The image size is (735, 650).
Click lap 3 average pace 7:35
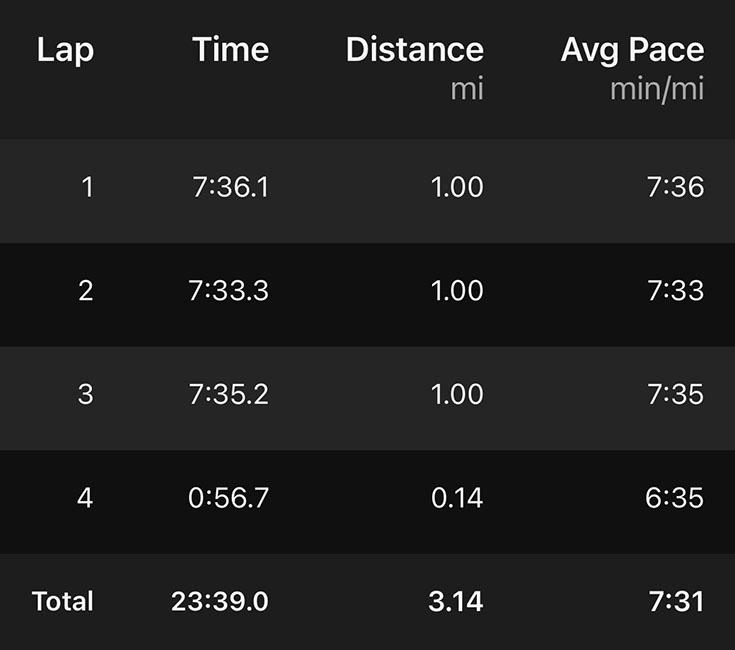tap(675, 394)
